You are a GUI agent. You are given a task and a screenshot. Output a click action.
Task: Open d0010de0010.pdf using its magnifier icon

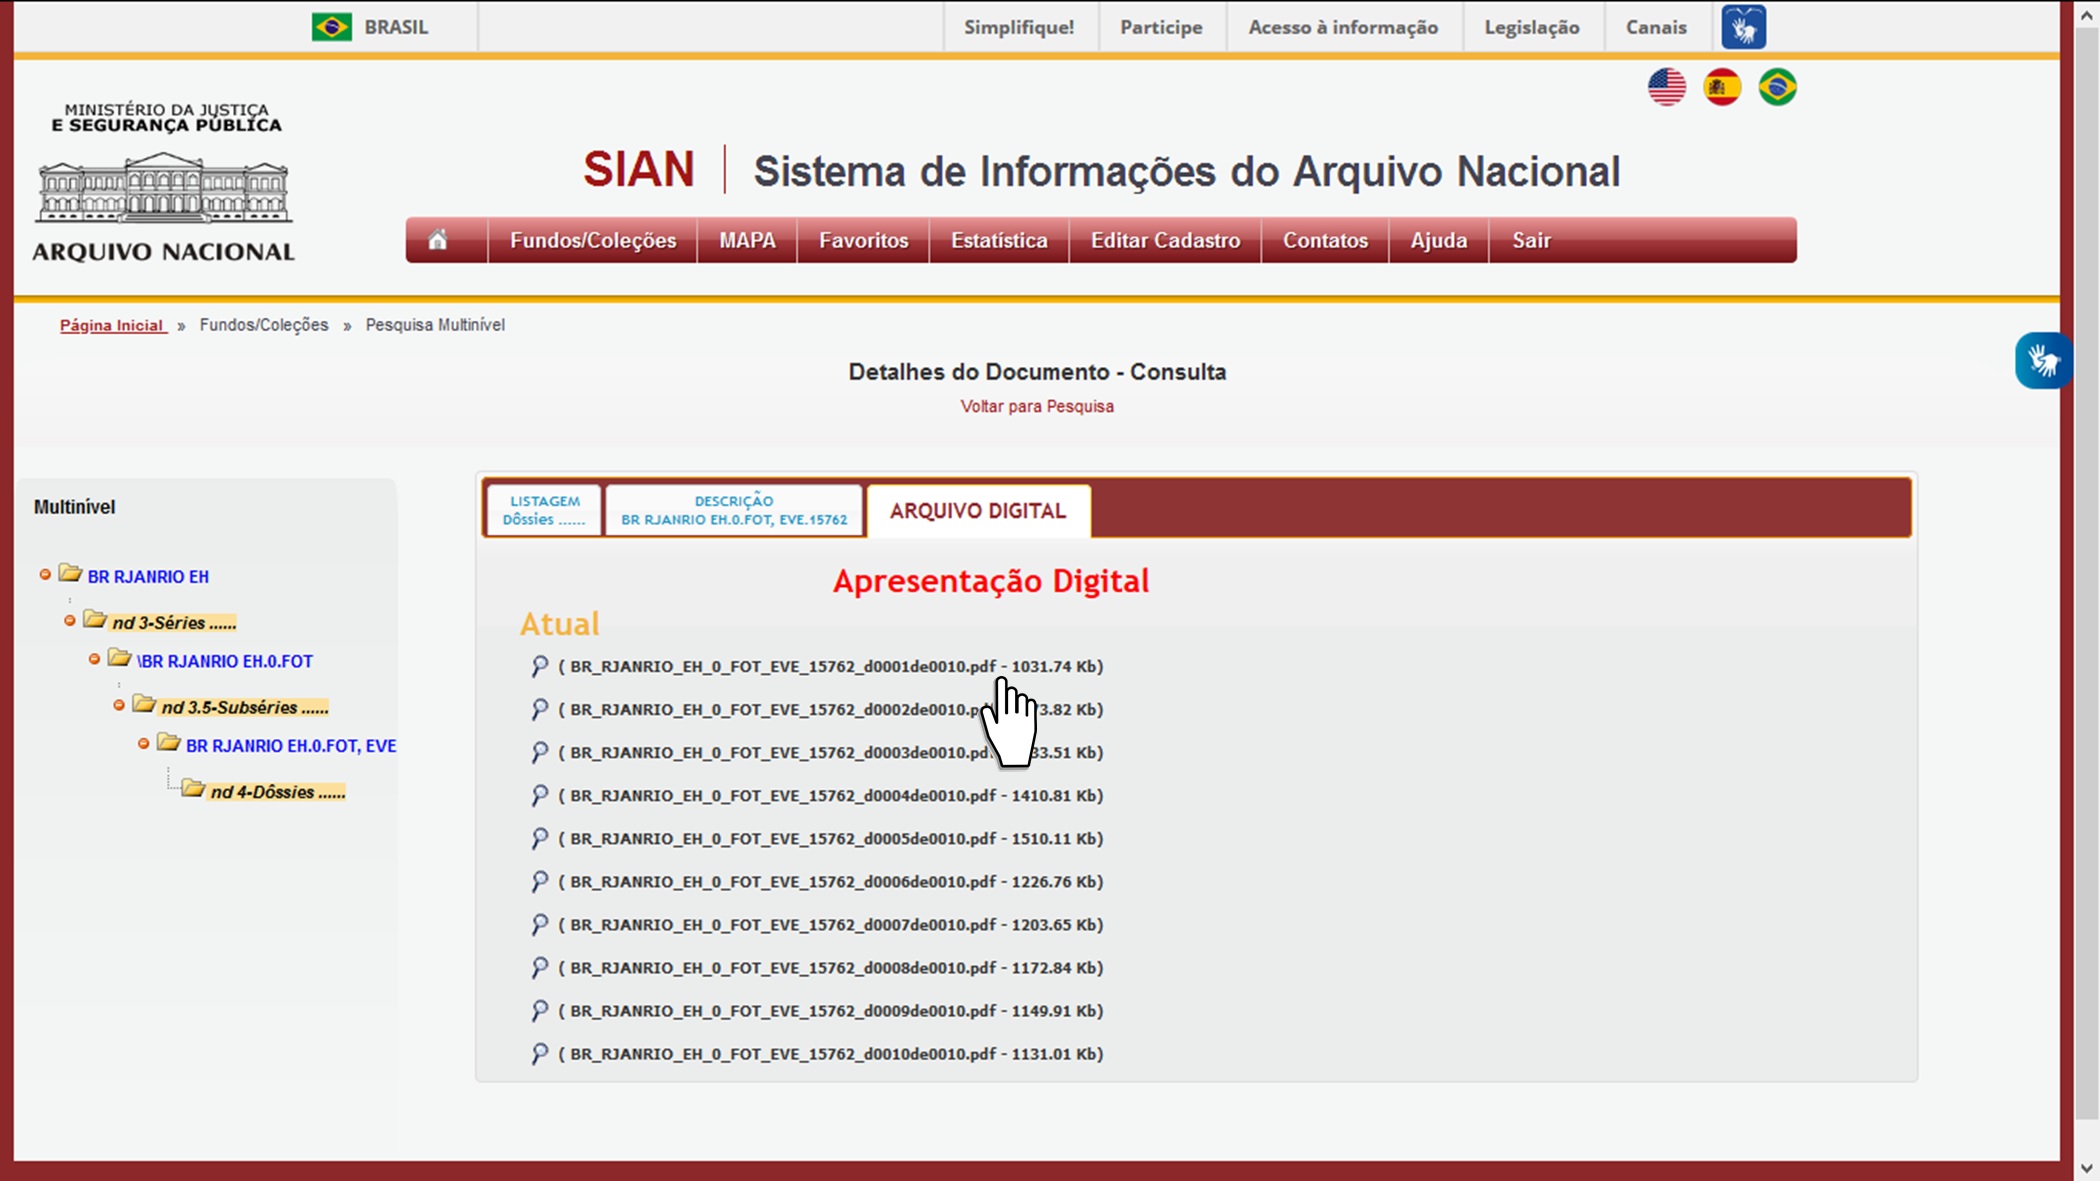540,1053
